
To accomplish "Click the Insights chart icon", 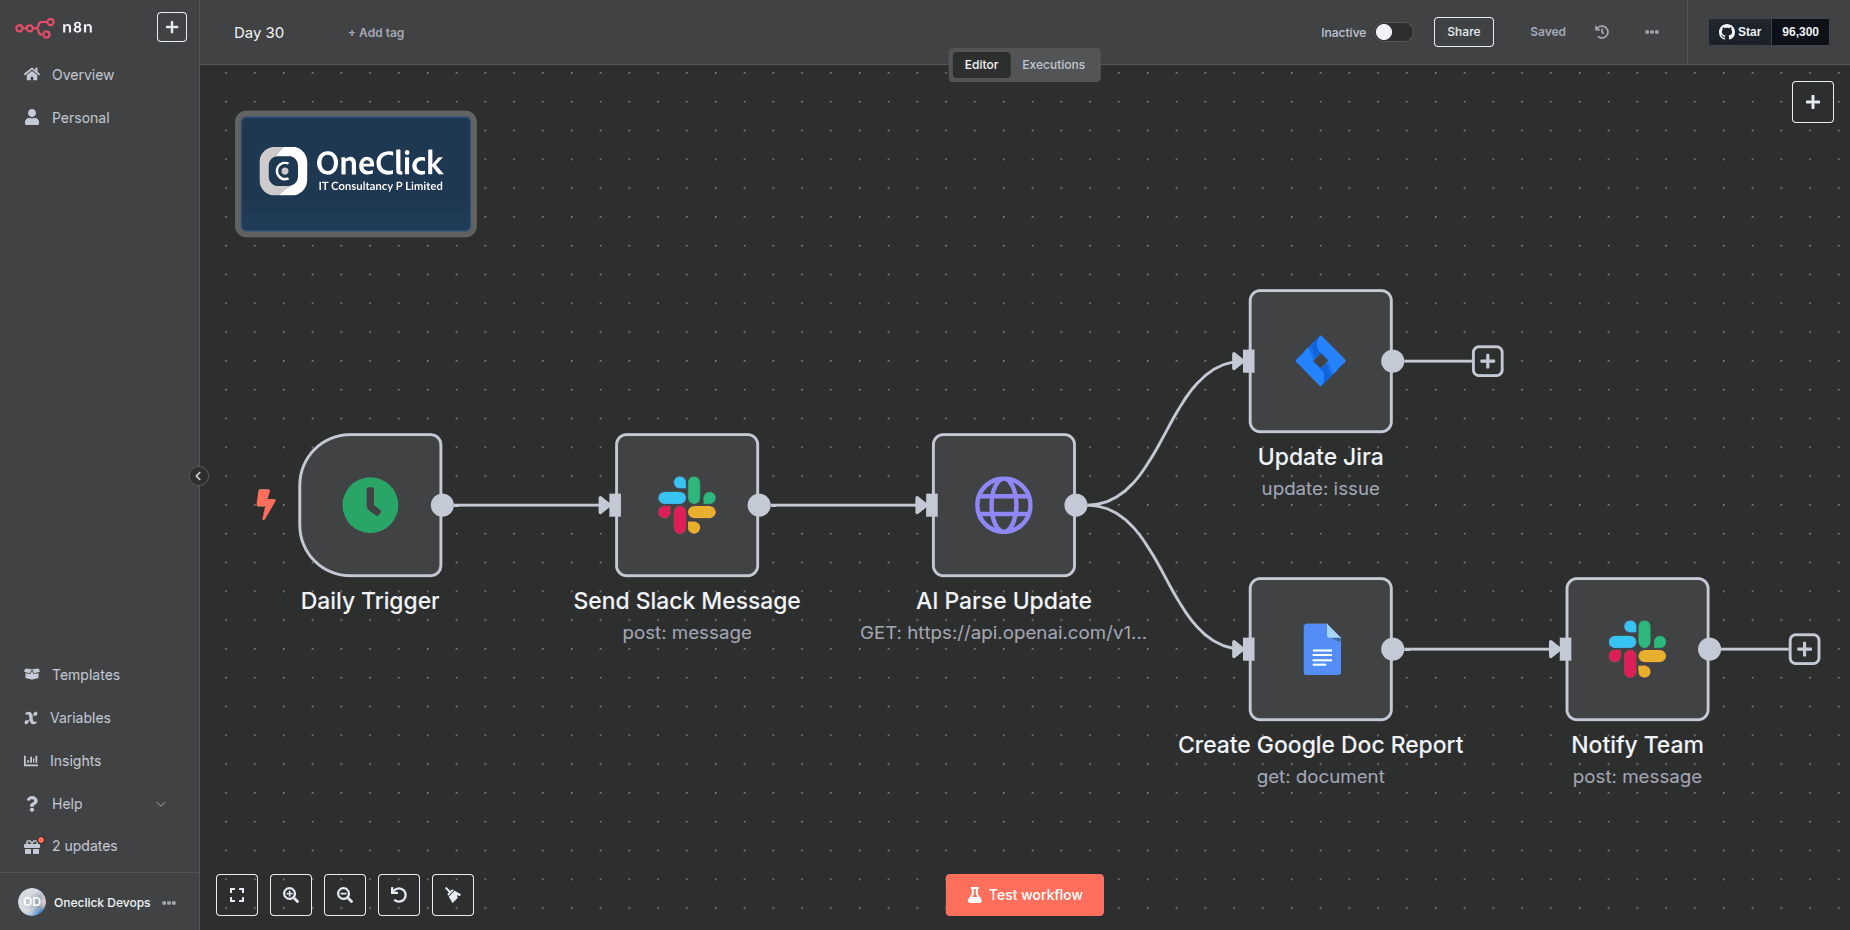I will (x=31, y=761).
